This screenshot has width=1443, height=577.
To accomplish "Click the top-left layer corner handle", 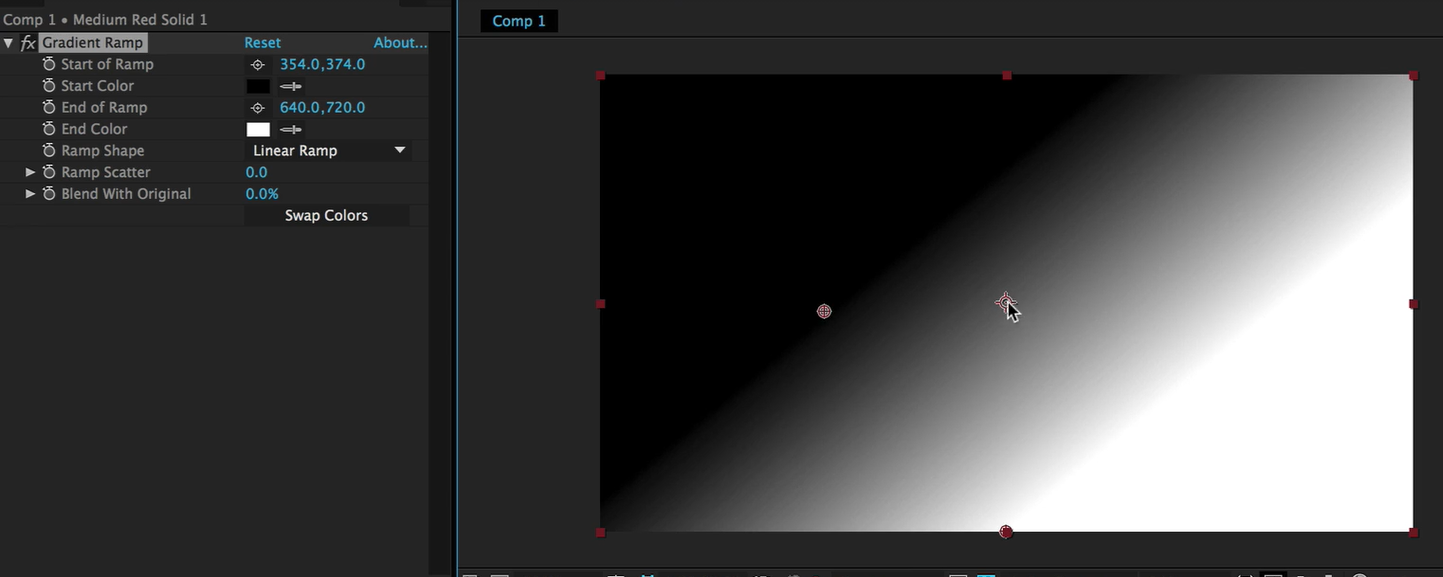I will 600,76.
